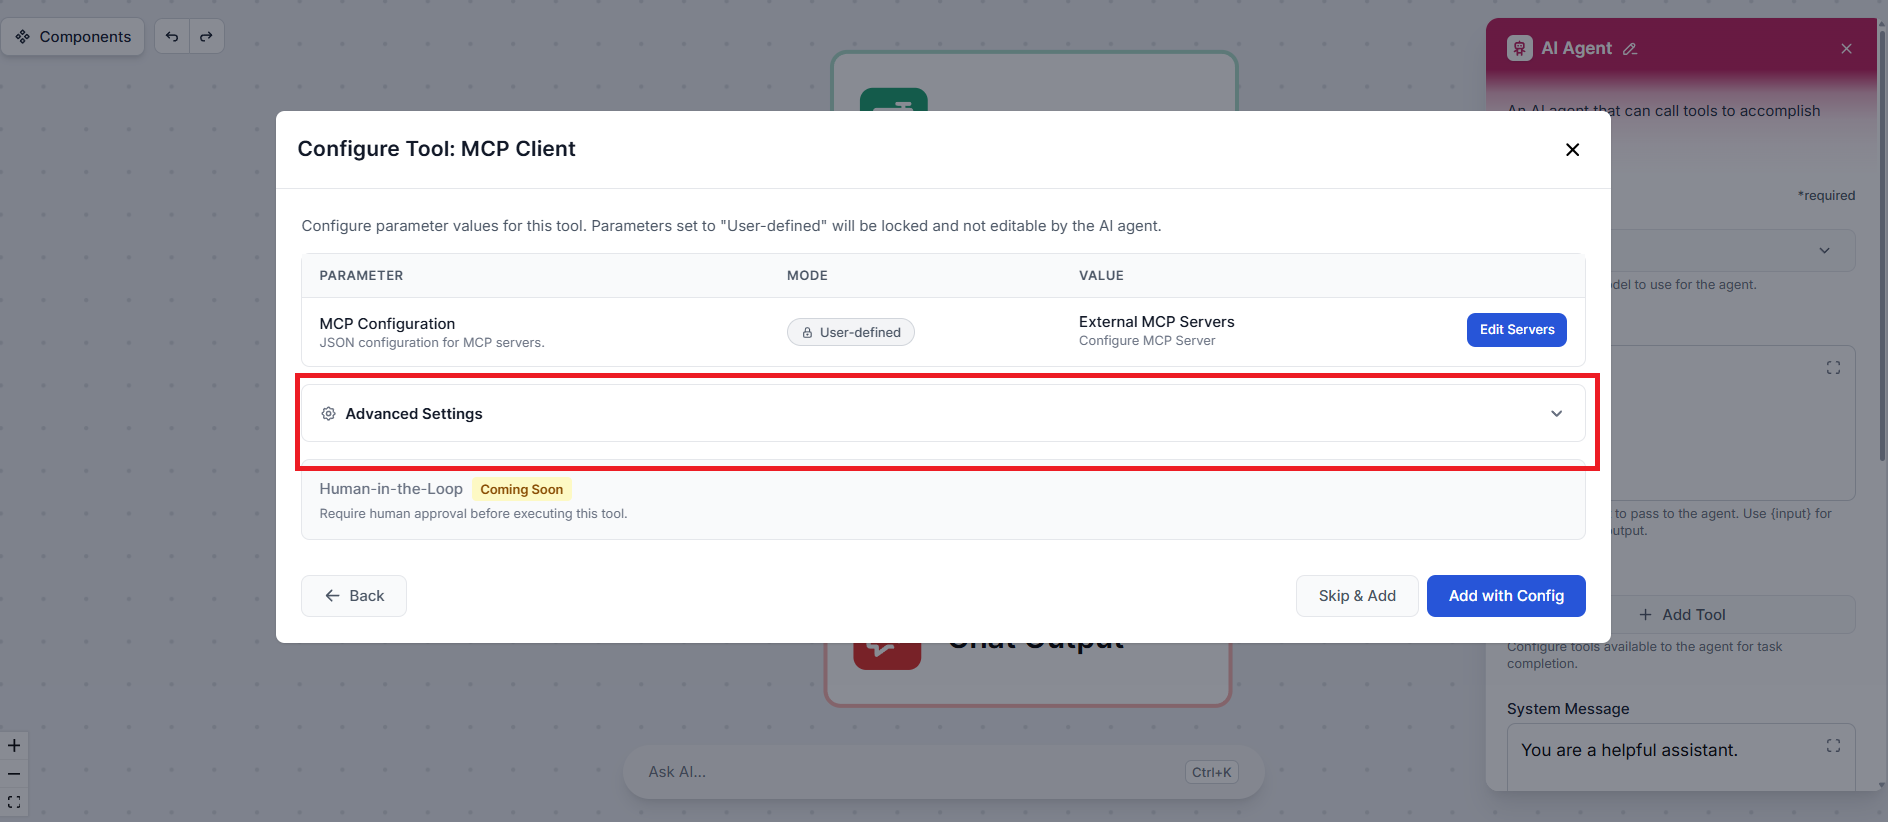Click the zoom out minus icon
Viewport: 1888px width, 822px height.
point(14,774)
